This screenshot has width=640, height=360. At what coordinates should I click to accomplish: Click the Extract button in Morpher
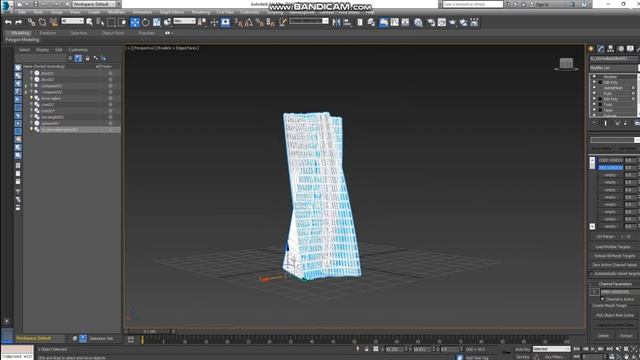626,336
